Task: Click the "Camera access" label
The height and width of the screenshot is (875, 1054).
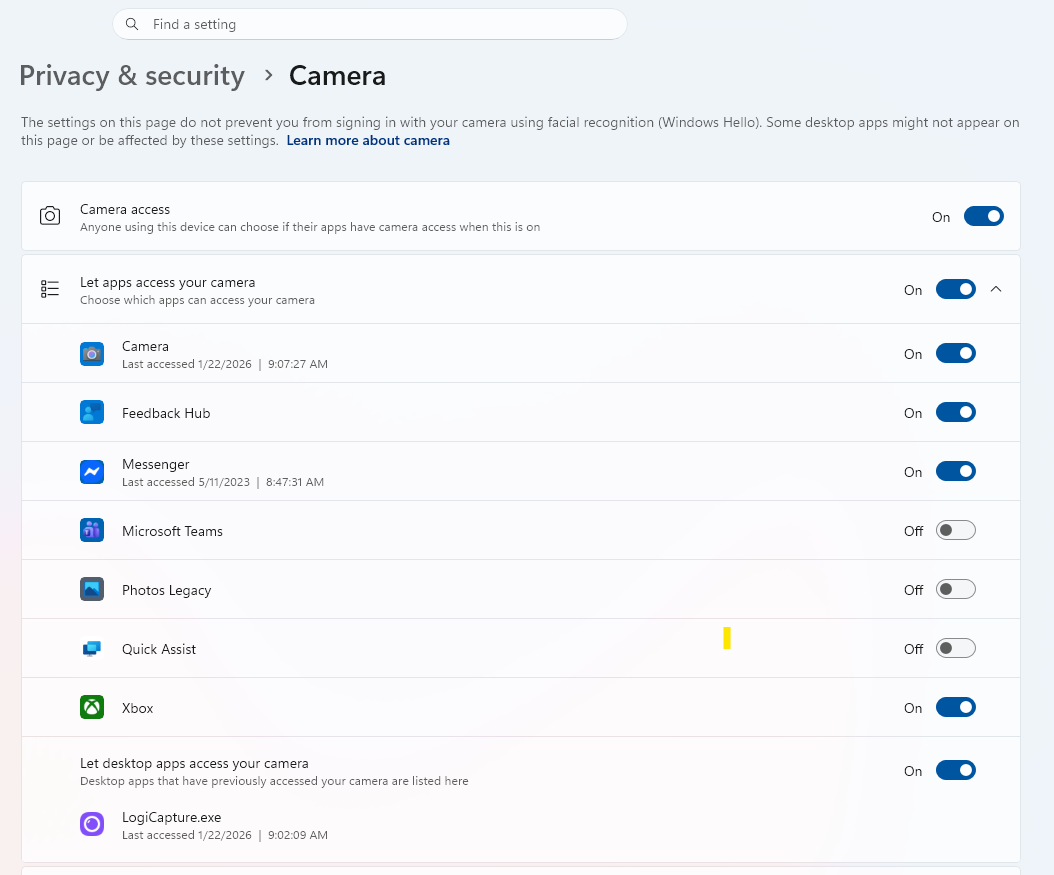Action: pos(125,209)
